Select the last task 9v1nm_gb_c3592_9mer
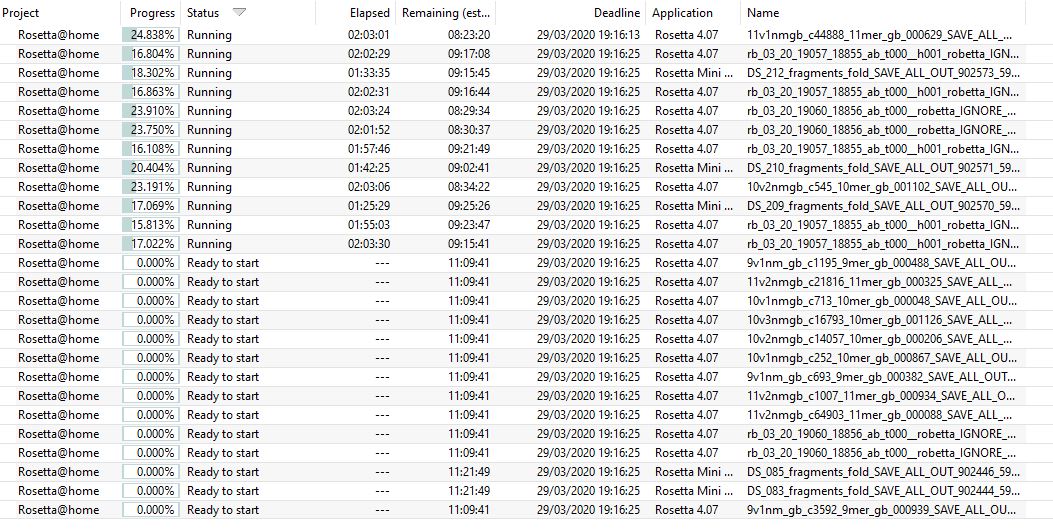Screen dimensions: 1053x531 [x=882, y=510]
